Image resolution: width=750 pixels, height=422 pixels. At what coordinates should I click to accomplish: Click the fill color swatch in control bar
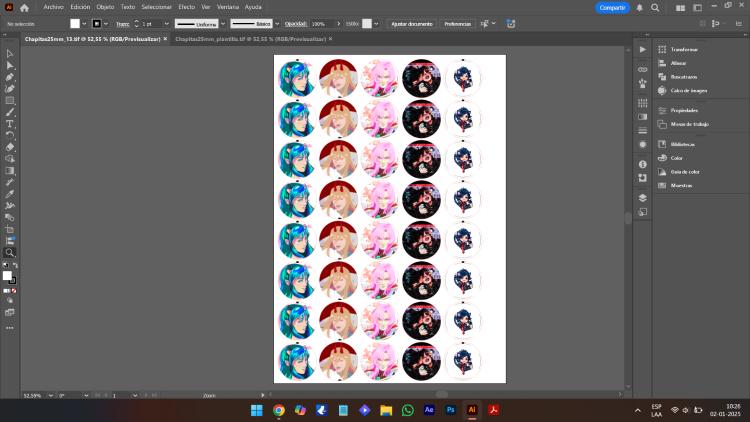click(75, 24)
